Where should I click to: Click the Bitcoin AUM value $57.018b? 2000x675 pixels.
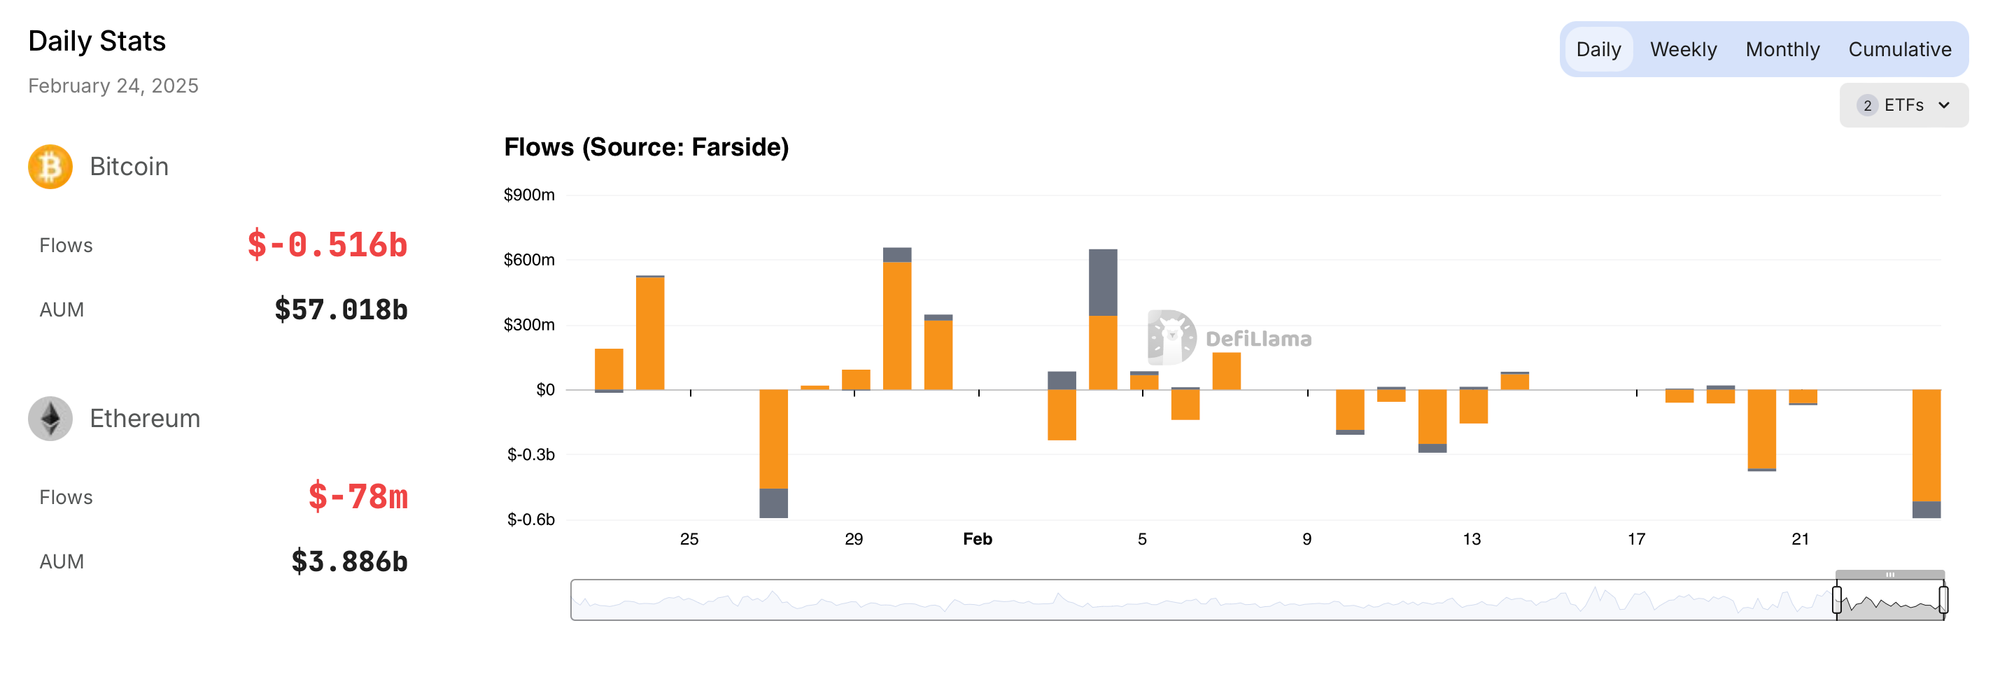(x=341, y=310)
